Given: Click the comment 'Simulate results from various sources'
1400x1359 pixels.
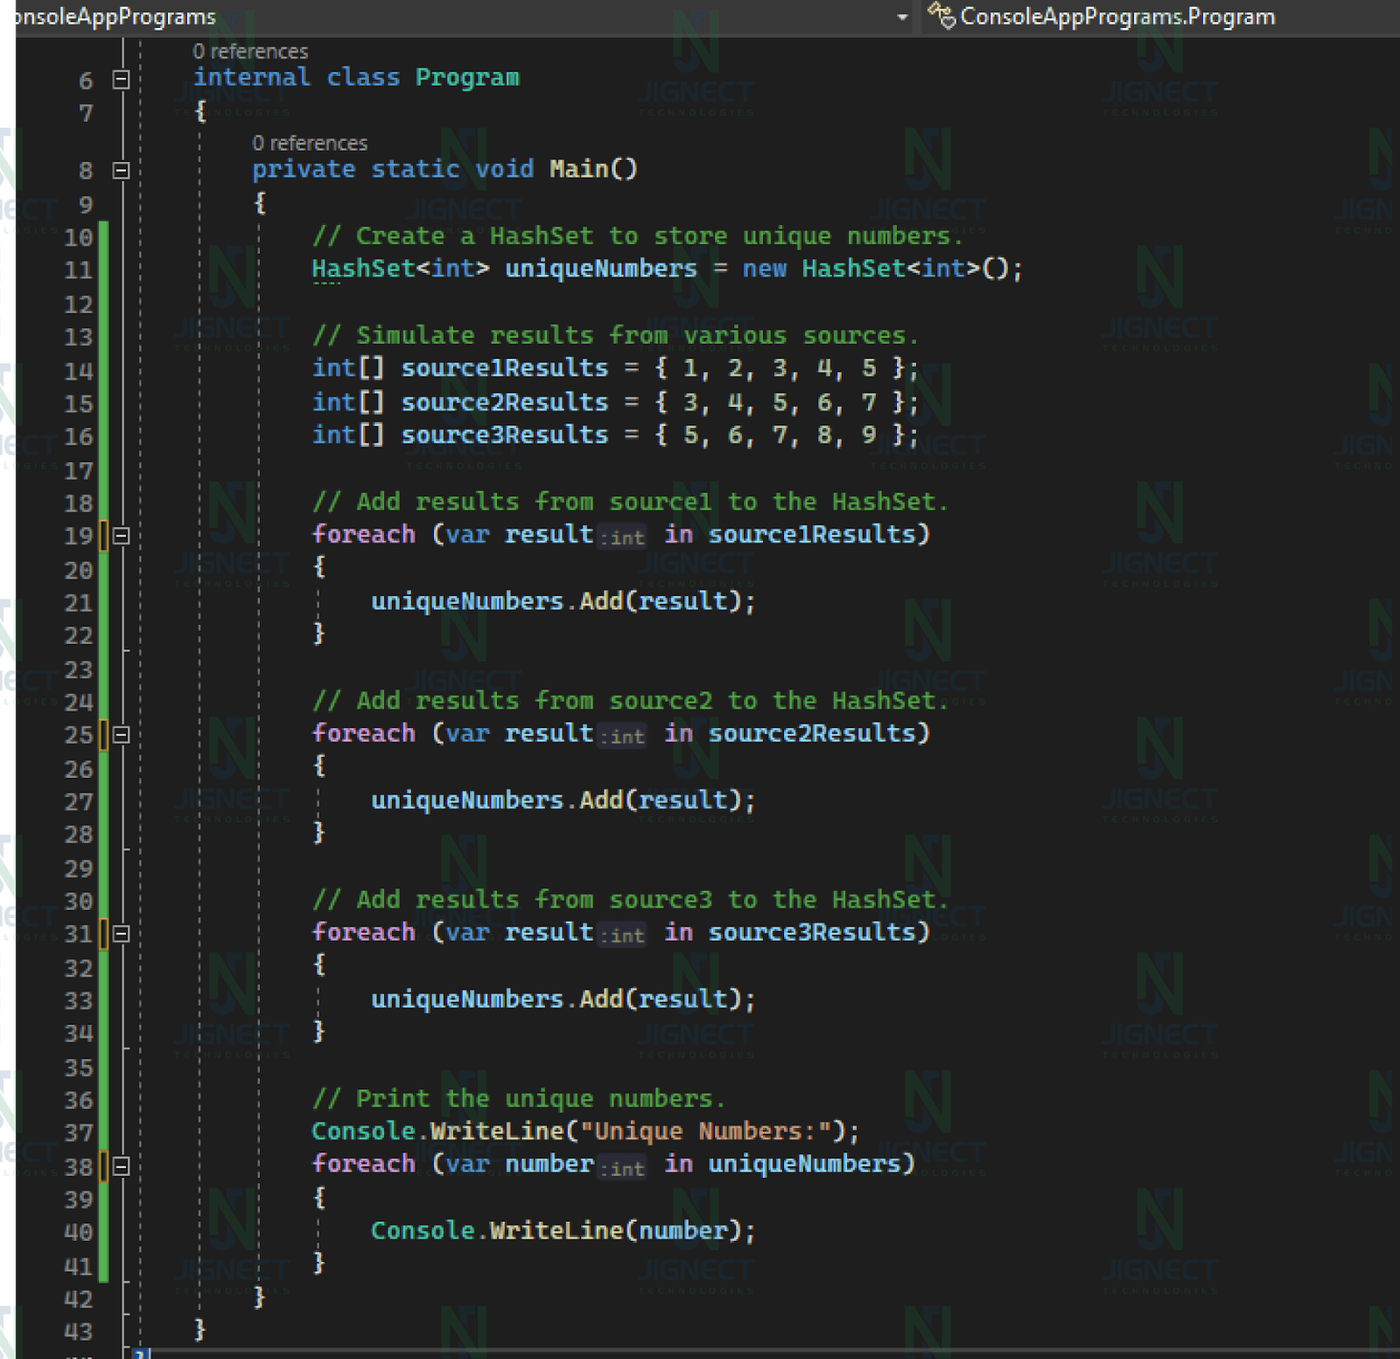Looking at the screenshot, I should point(615,335).
